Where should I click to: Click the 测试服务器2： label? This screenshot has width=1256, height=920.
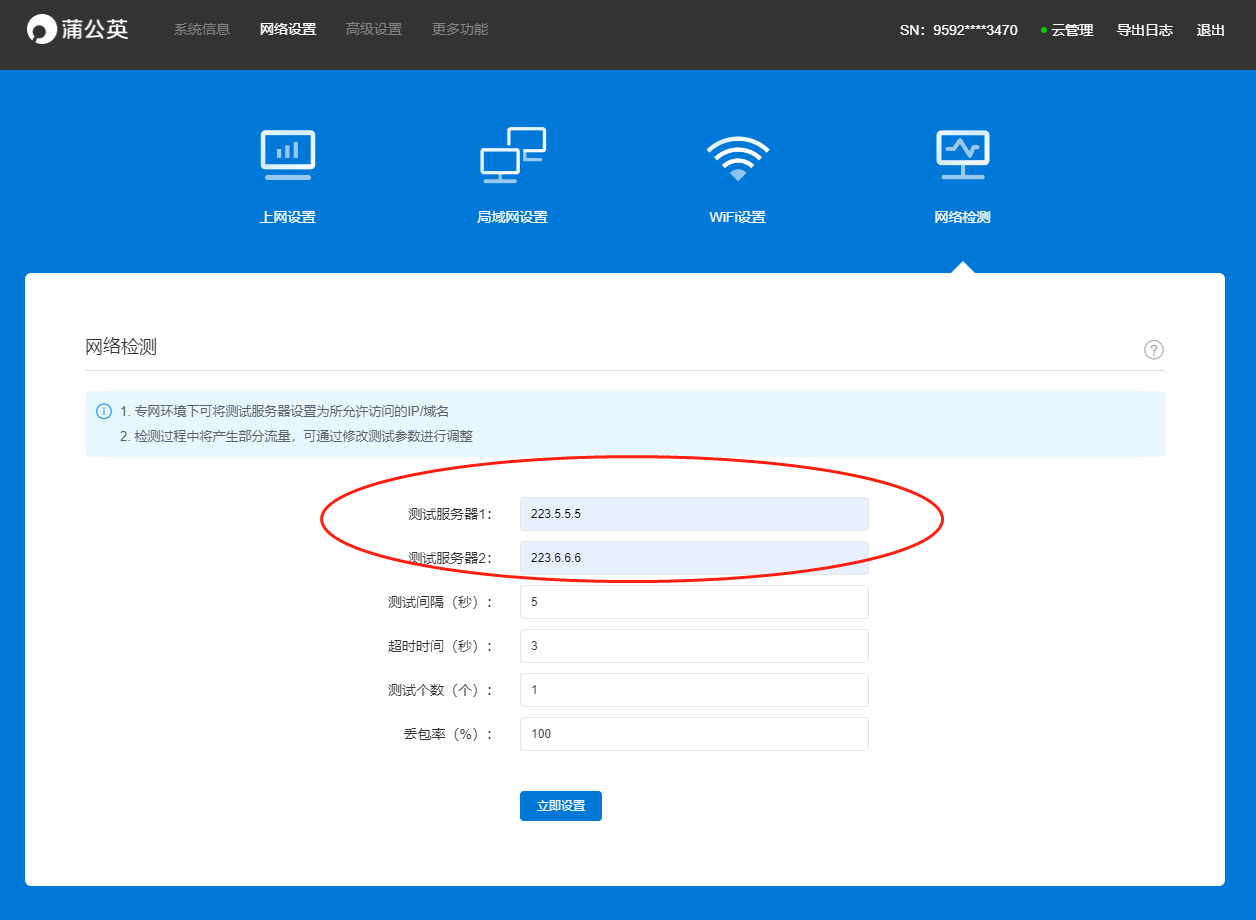tap(451, 558)
